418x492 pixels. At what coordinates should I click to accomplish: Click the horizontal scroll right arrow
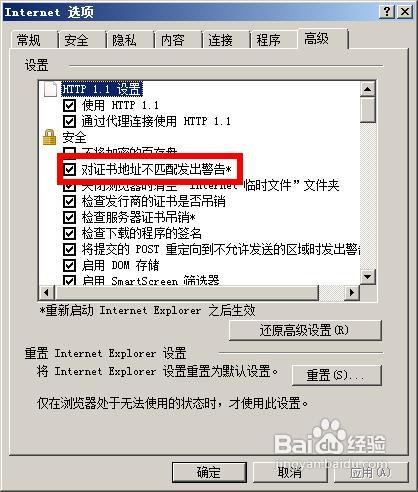tap(352, 293)
